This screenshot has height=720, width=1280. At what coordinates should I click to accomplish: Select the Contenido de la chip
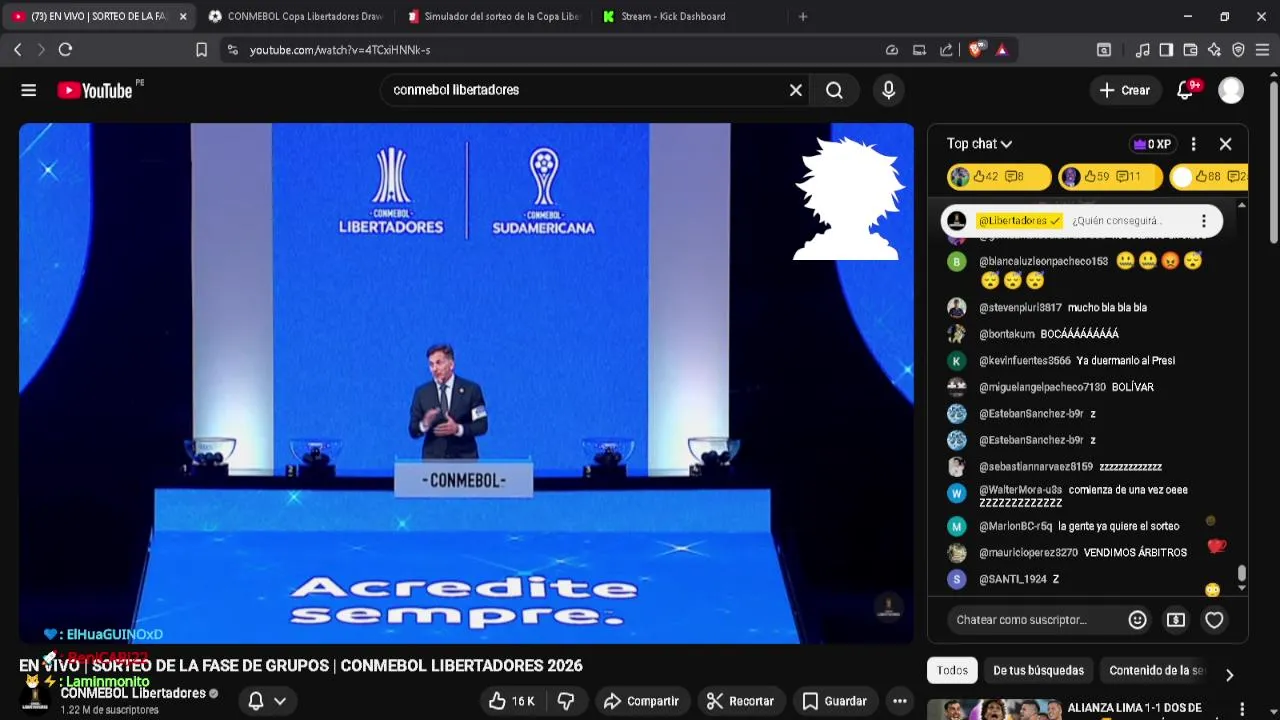[1156, 671]
